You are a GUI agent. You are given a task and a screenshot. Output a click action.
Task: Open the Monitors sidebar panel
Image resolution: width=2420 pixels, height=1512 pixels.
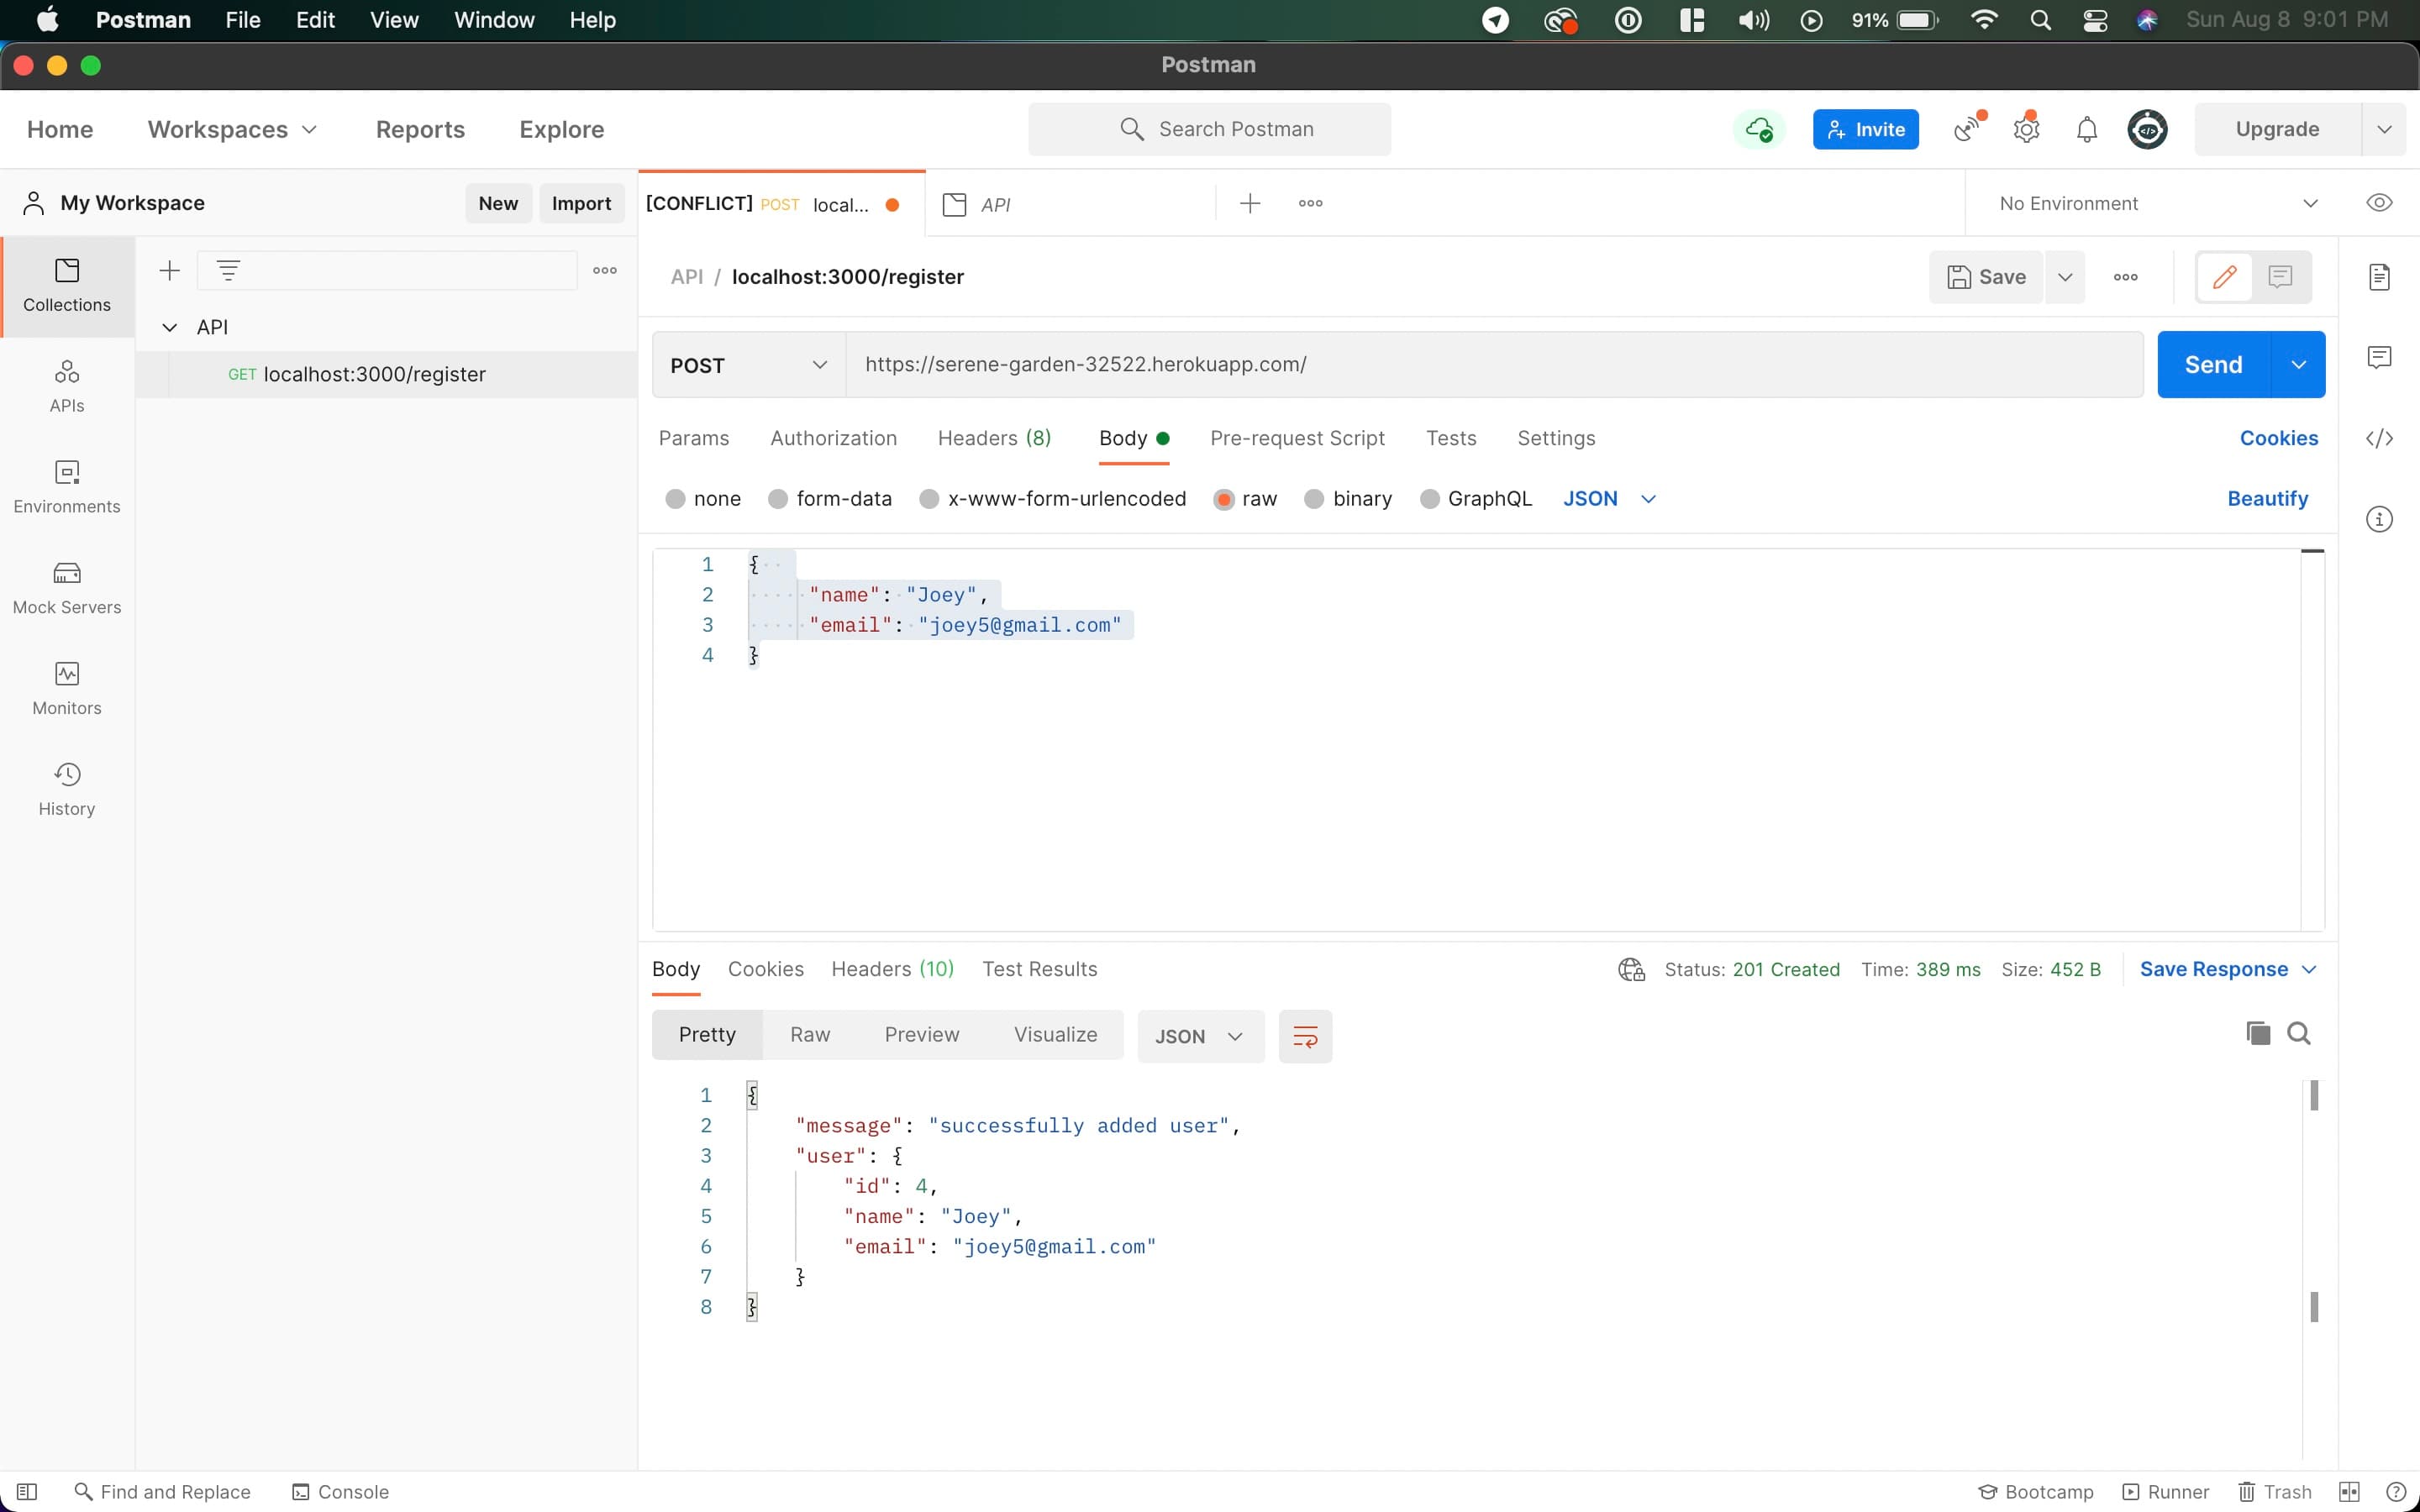[x=67, y=688]
